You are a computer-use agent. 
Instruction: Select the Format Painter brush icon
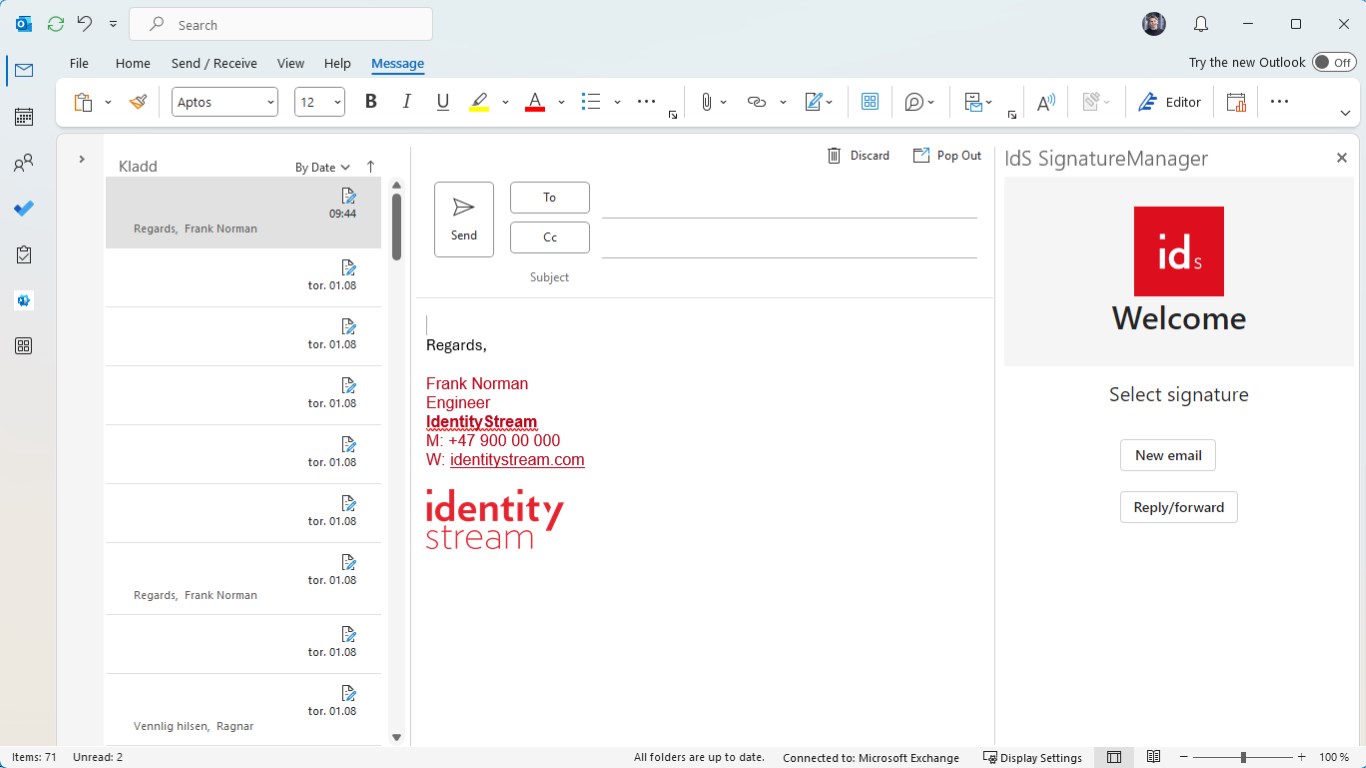pyautogui.click(x=139, y=102)
